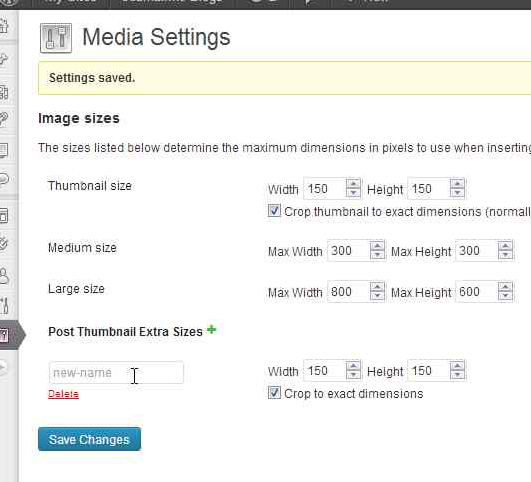Increase extra size Height with up arrow
Image resolution: width=531 pixels, height=482 pixels.
(457, 365)
